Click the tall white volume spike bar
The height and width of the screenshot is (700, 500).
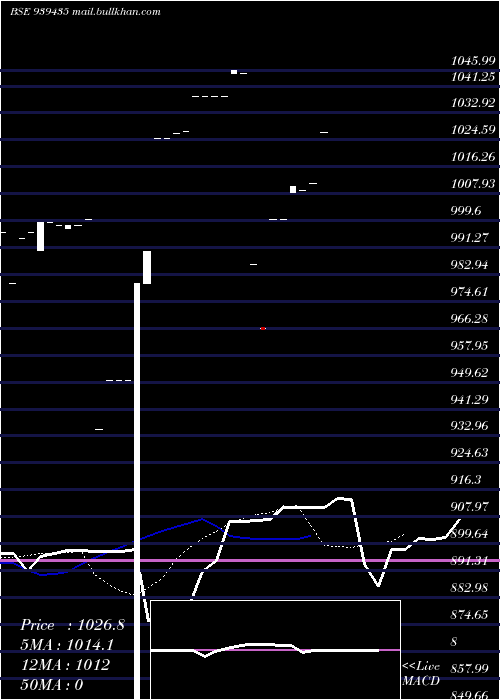137,491
